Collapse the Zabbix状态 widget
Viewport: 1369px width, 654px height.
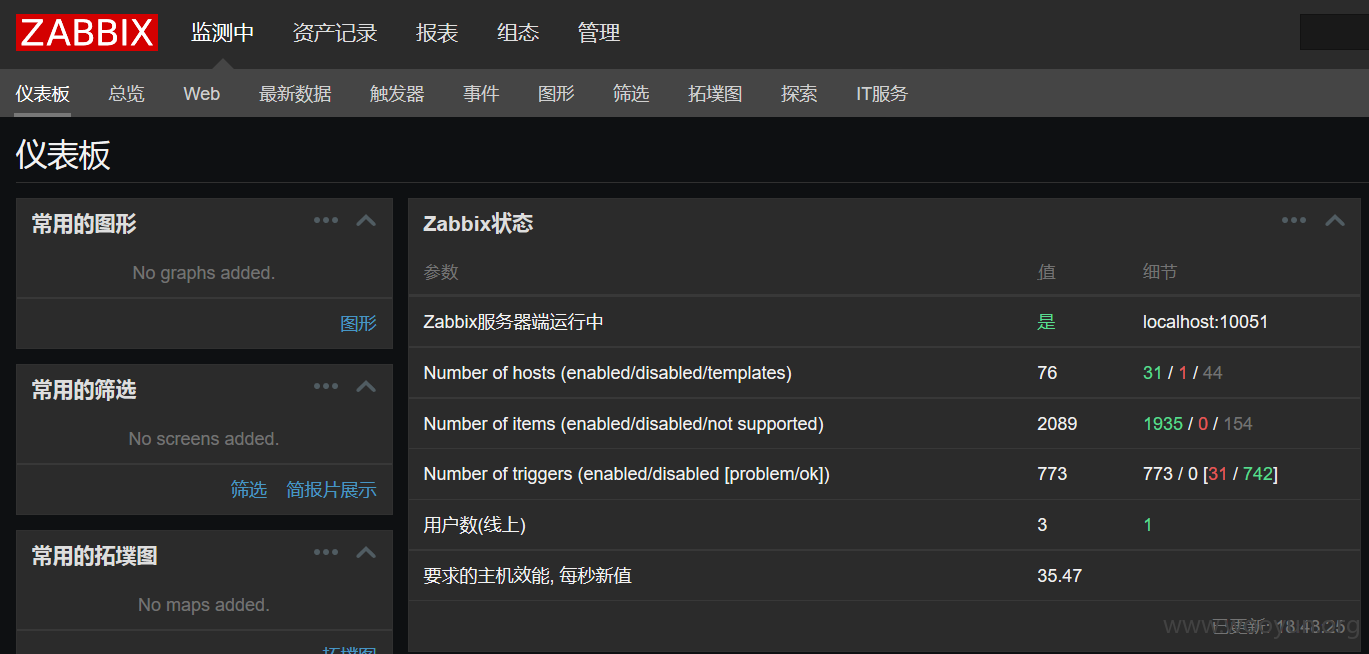[x=1335, y=220]
